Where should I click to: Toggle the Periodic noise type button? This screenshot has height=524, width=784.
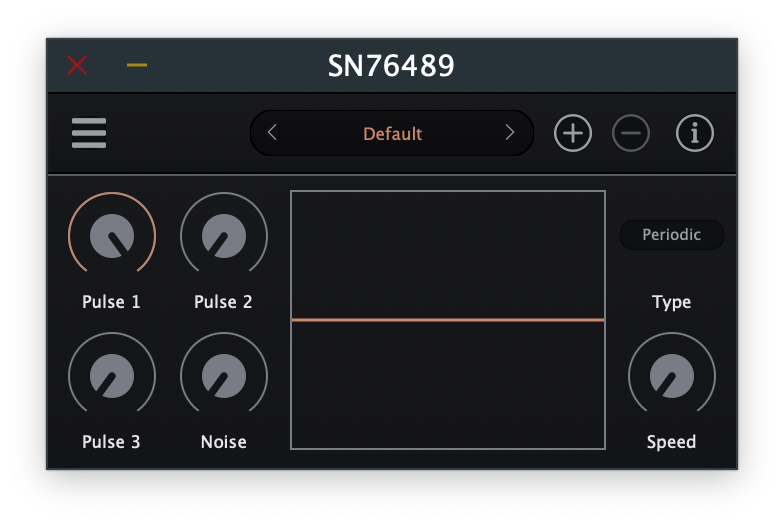671,235
